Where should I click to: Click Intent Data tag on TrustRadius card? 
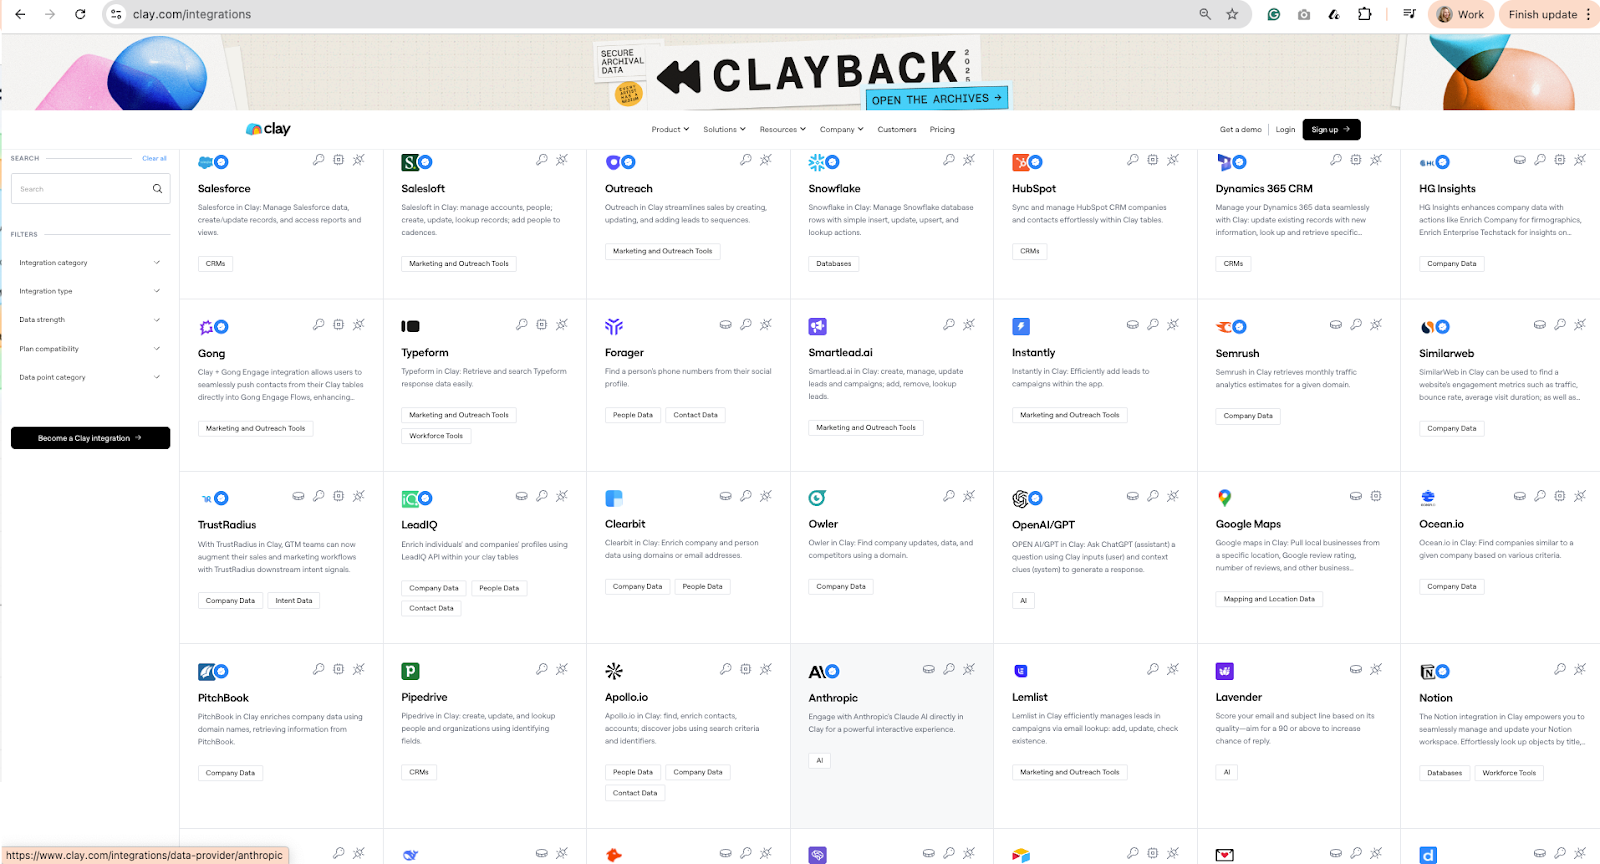(x=294, y=601)
